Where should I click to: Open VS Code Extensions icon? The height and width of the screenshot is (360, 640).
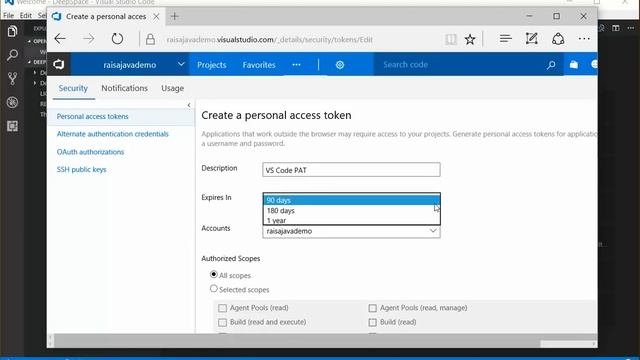[x=12, y=126]
